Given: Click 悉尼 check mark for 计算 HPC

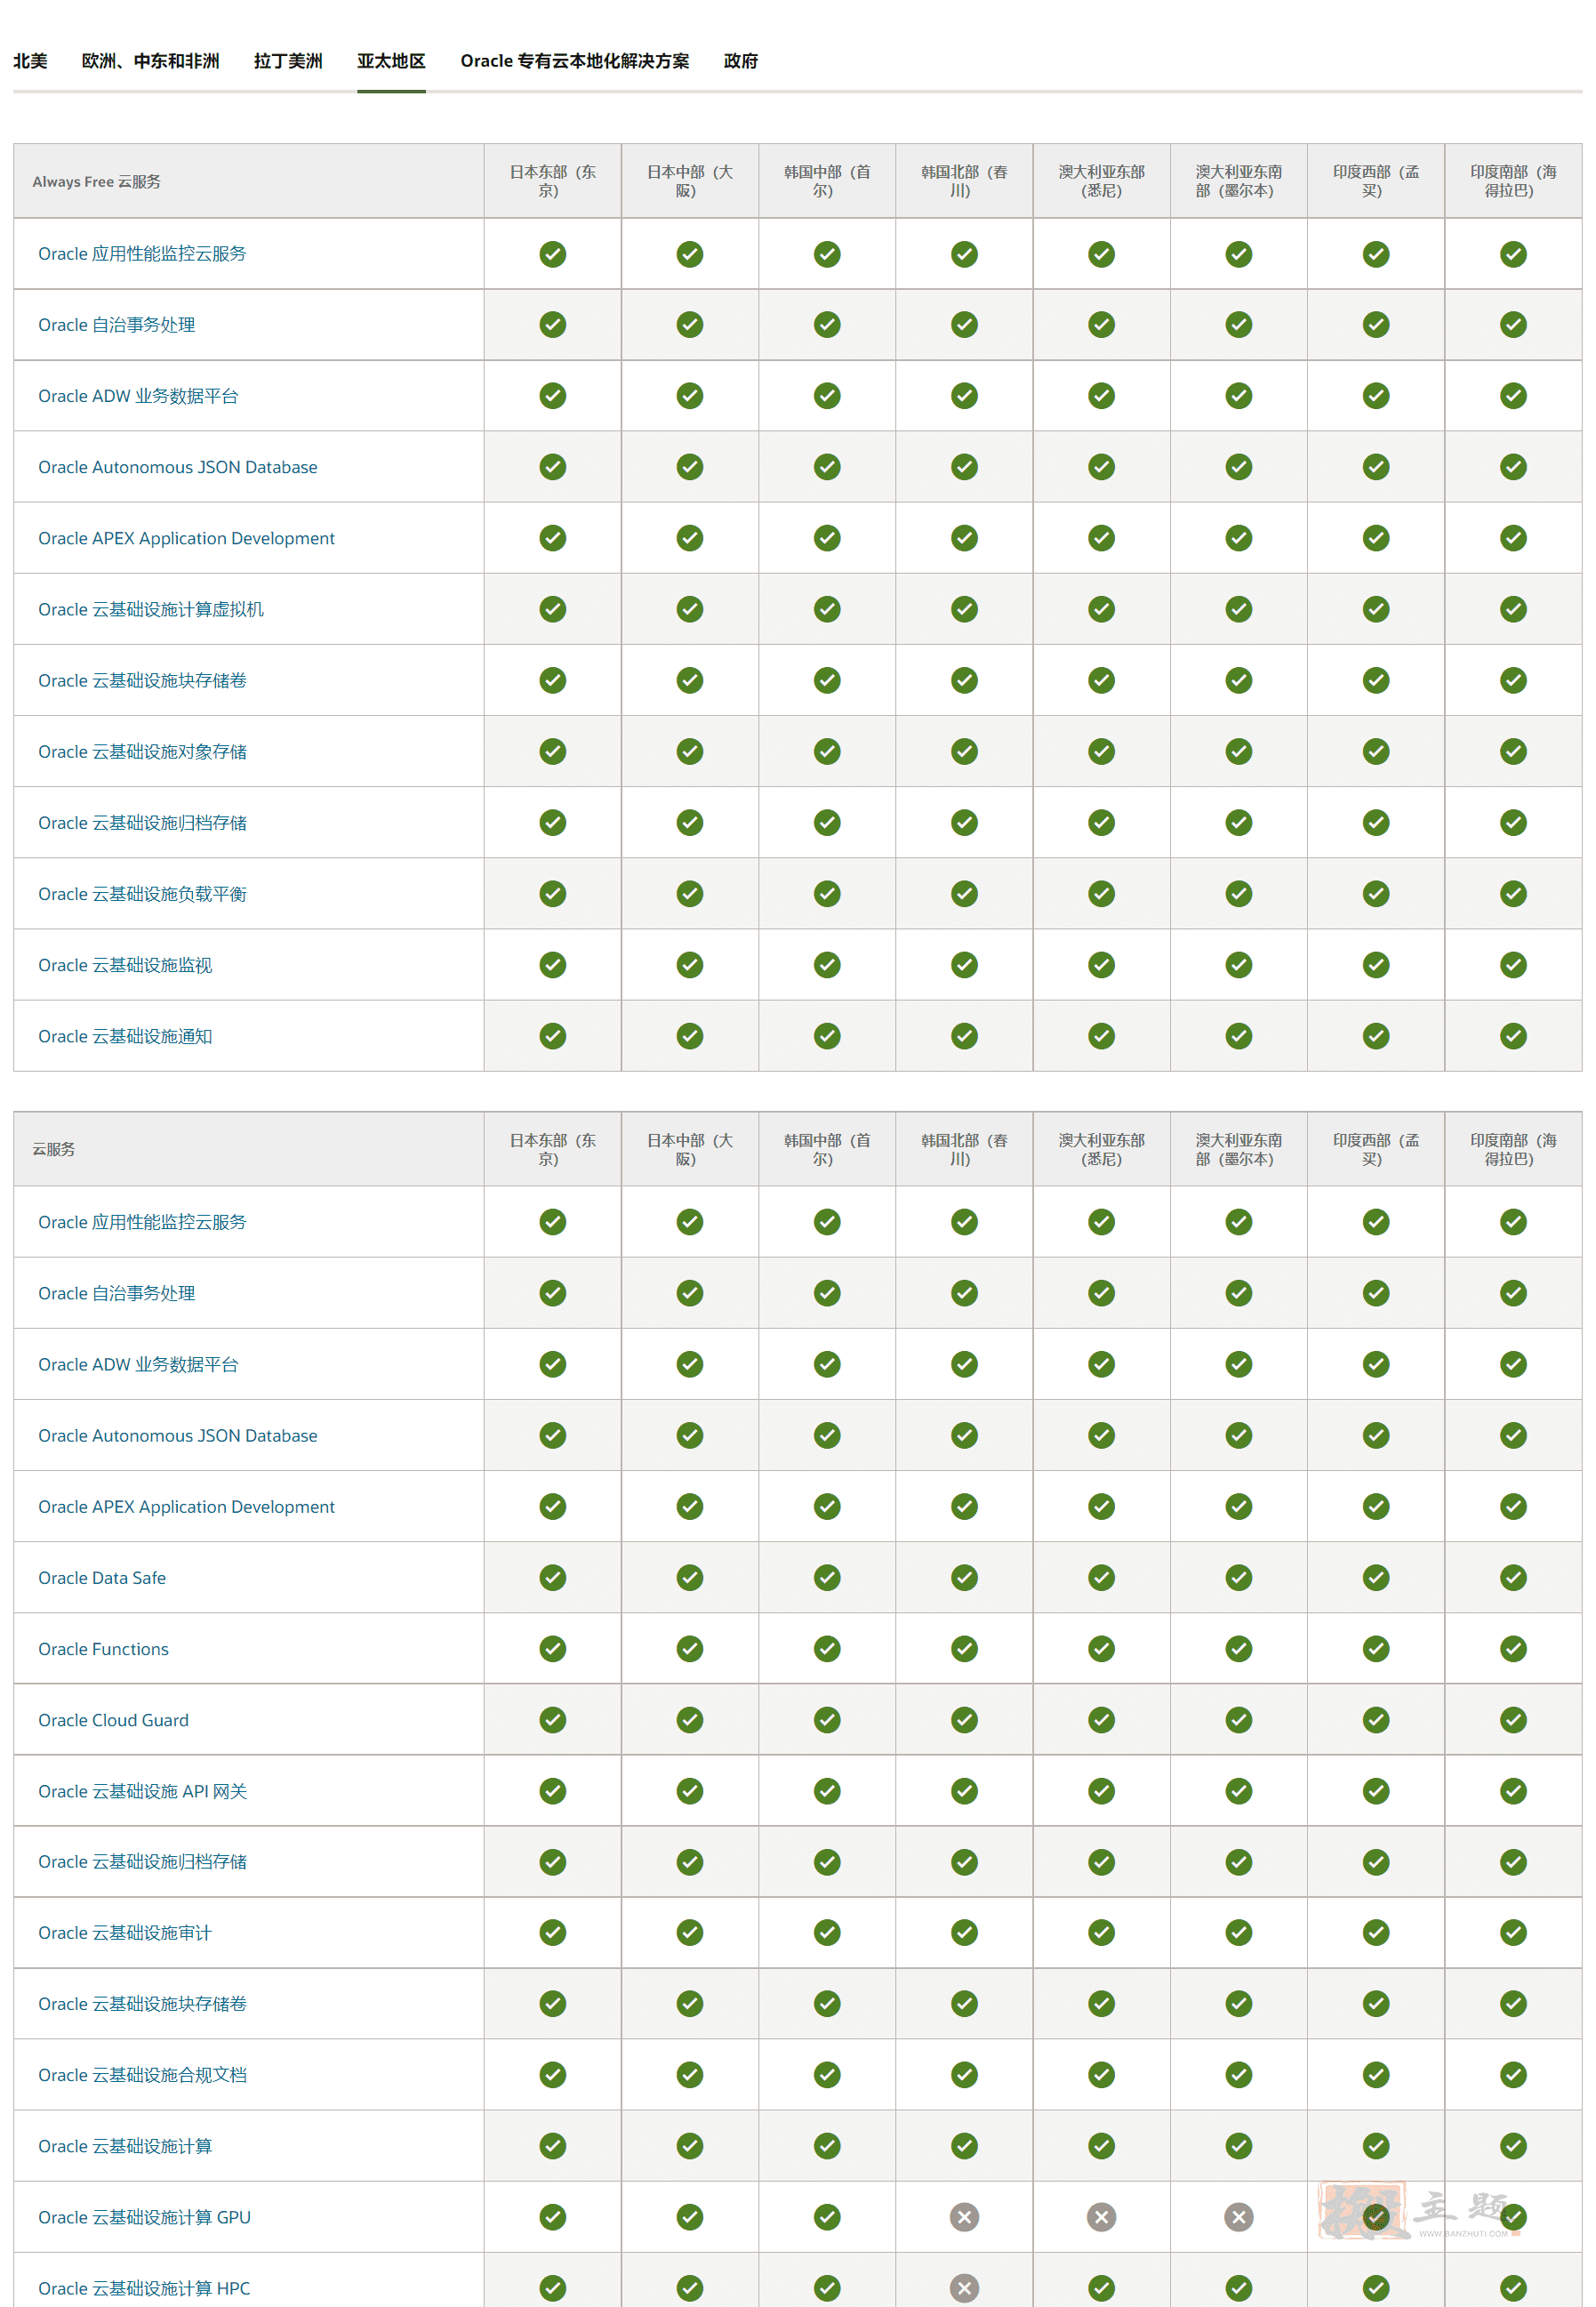Looking at the screenshot, I should point(1101,2288).
